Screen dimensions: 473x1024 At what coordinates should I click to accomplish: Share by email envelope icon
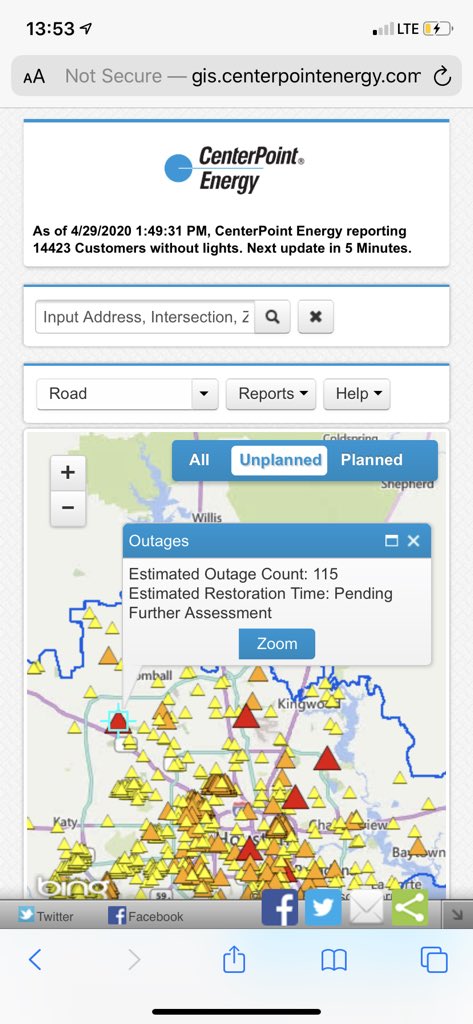click(367, 907)
